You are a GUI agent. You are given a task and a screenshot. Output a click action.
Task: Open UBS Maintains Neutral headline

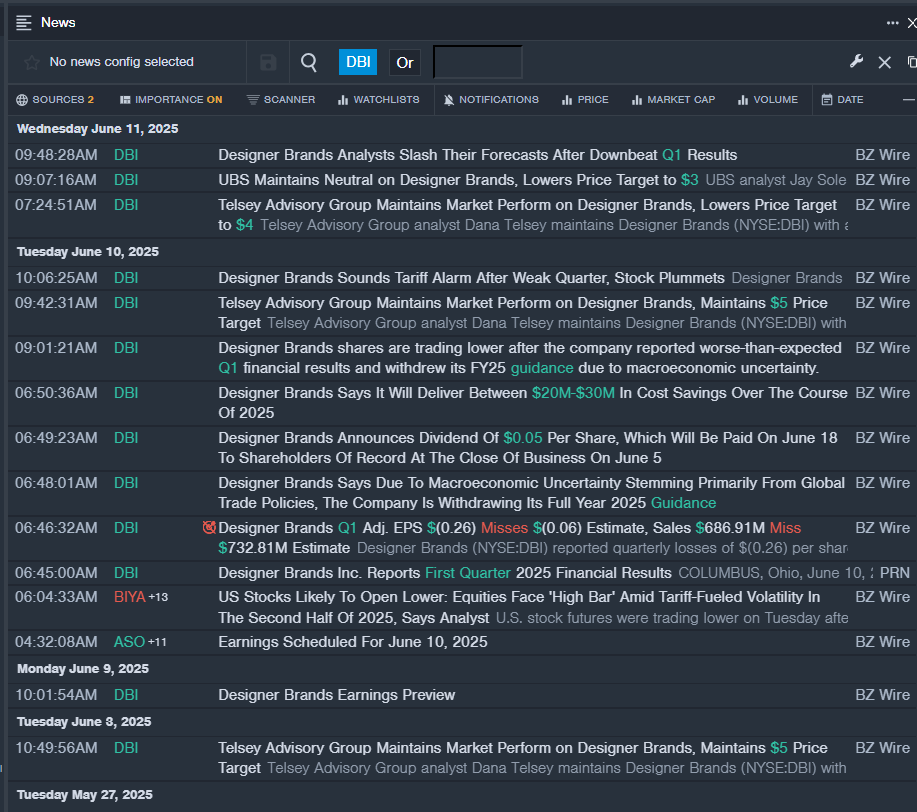[458, 180]
